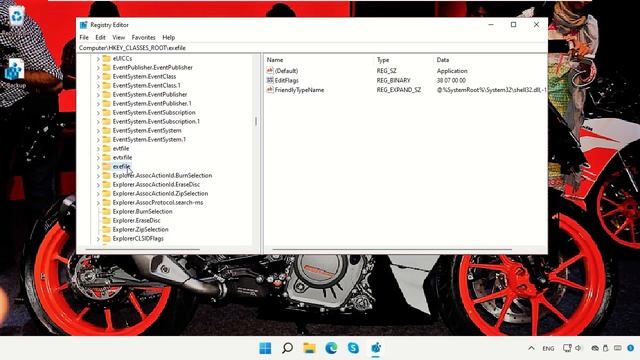Viewport: 640px width, 360px height.
Task: Expand Explorer.AssocActionId.BurnSelection key
Action: coord(98,176)
